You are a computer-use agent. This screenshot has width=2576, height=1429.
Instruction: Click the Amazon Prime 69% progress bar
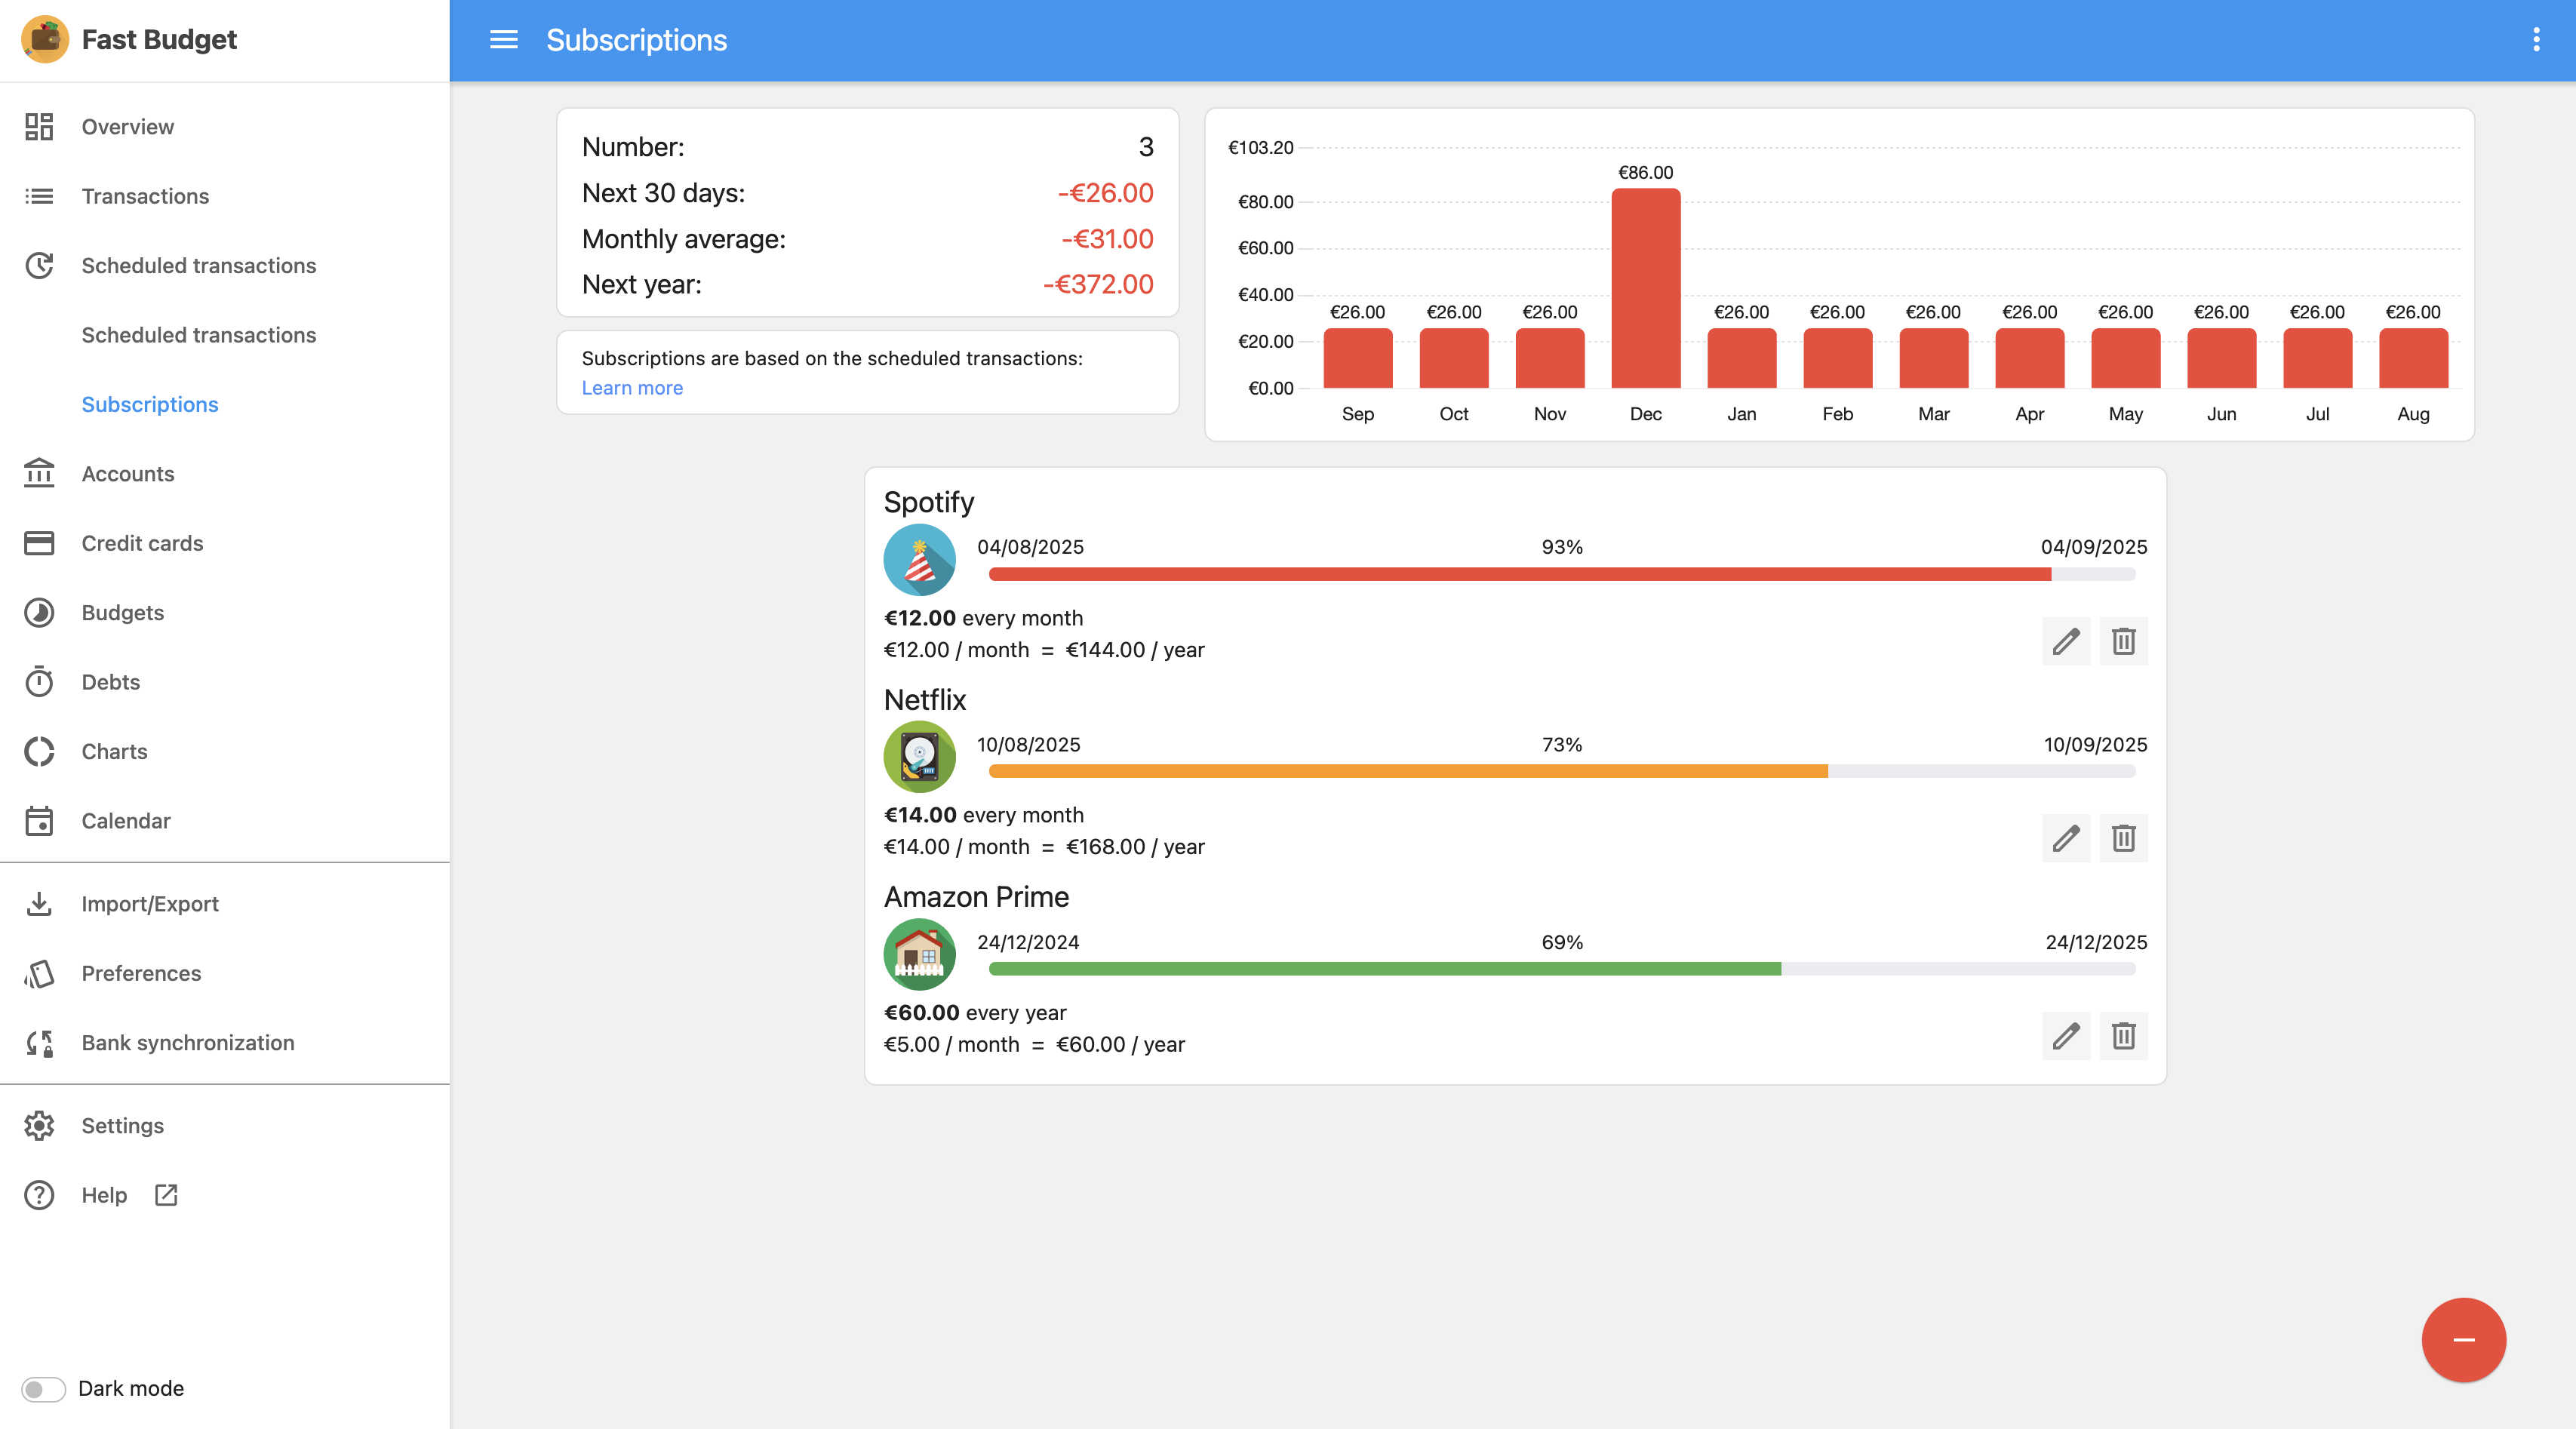point(1562,969)
